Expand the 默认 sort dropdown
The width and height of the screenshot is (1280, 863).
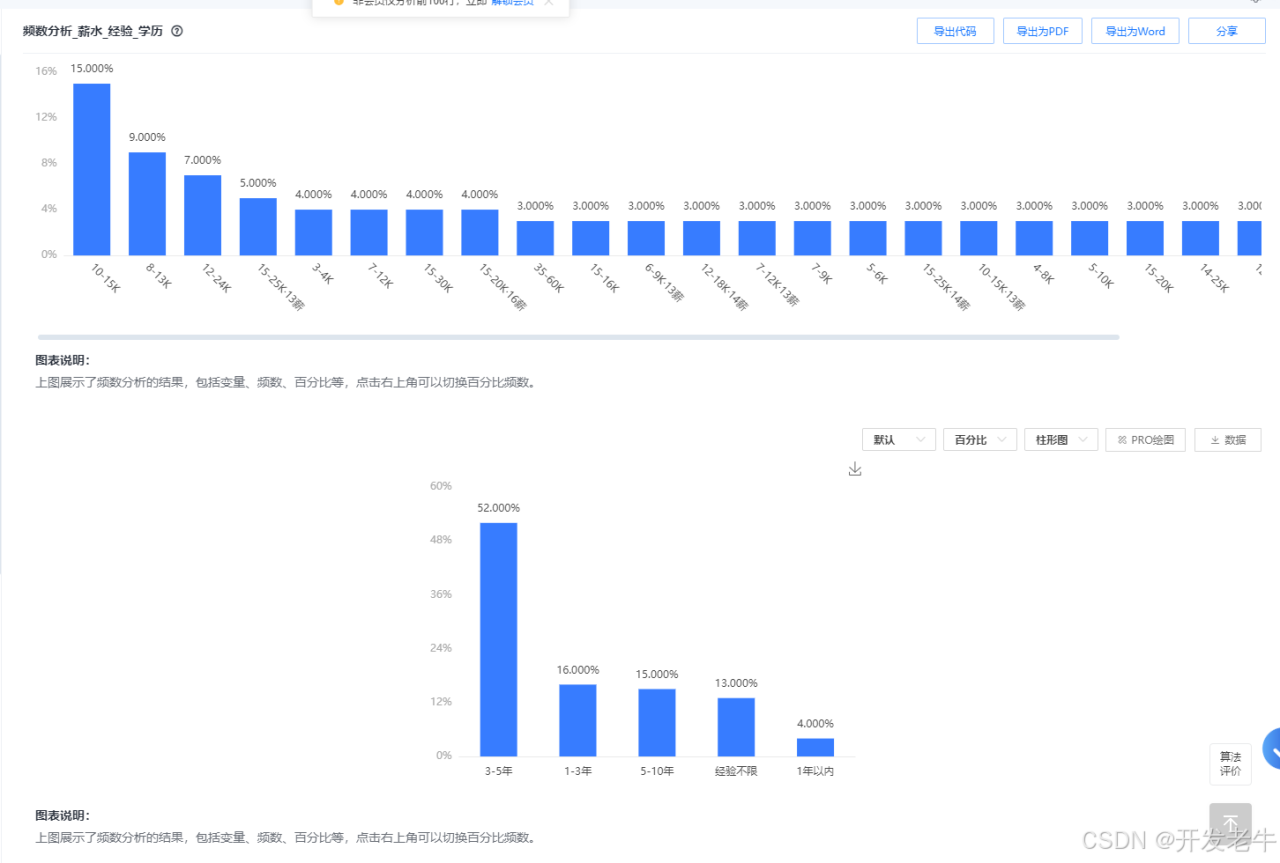coord(898,440)
